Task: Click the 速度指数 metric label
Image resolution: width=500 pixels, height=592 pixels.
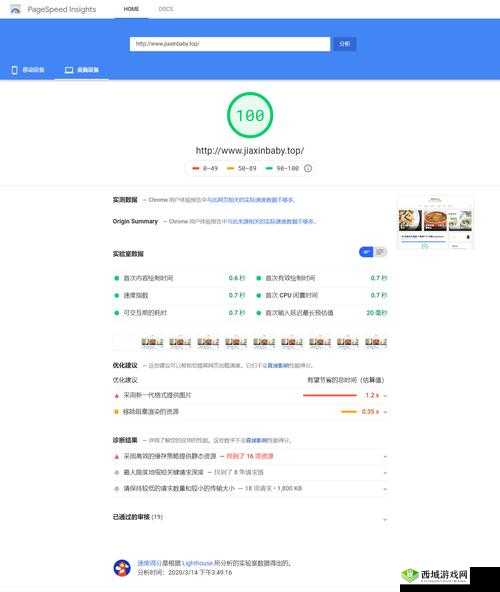Action: click(x=136, y=295)
